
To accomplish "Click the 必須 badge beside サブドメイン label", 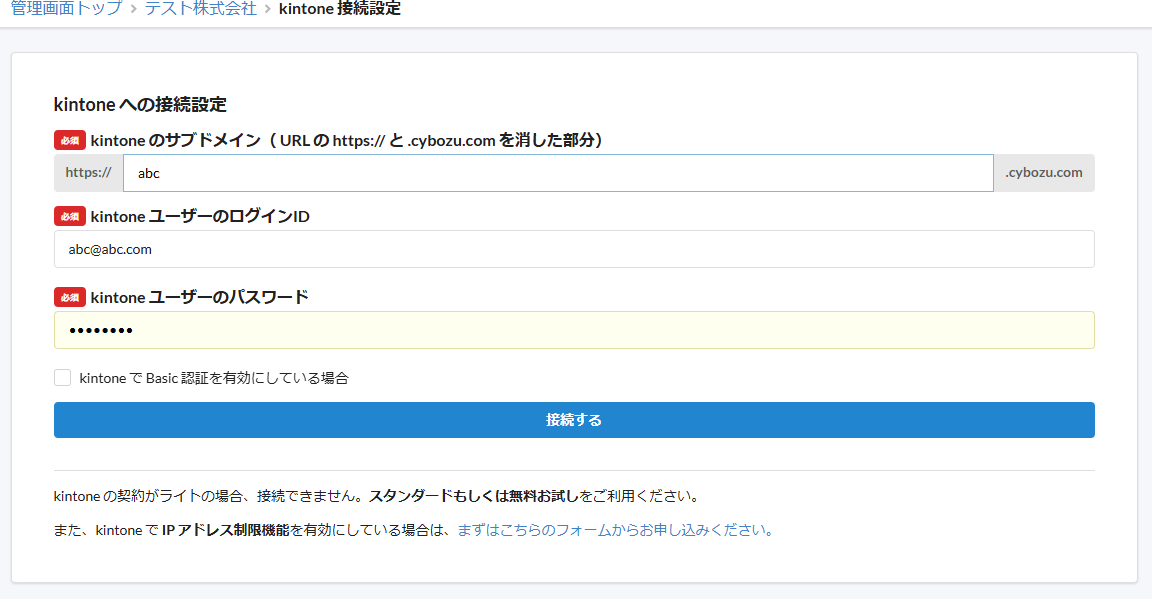I will 70,140.
